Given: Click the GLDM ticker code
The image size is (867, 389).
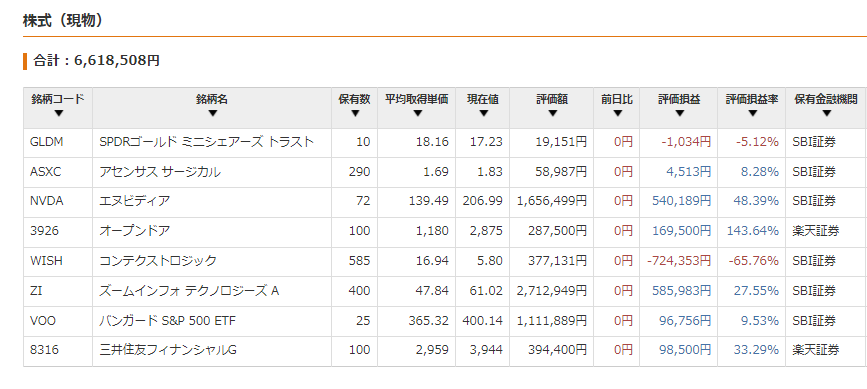Looking at the screenshot, I should [x=46, y=142].
